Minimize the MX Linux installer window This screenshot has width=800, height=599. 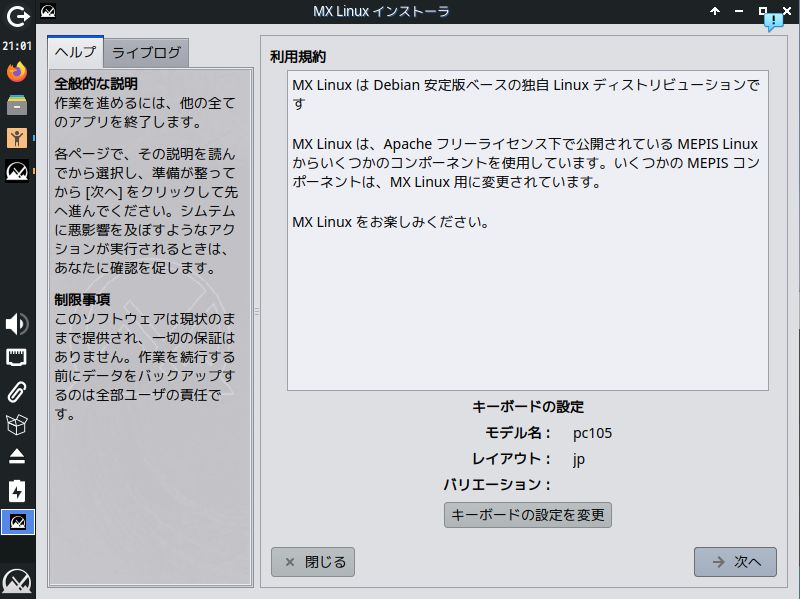[739, 11]
